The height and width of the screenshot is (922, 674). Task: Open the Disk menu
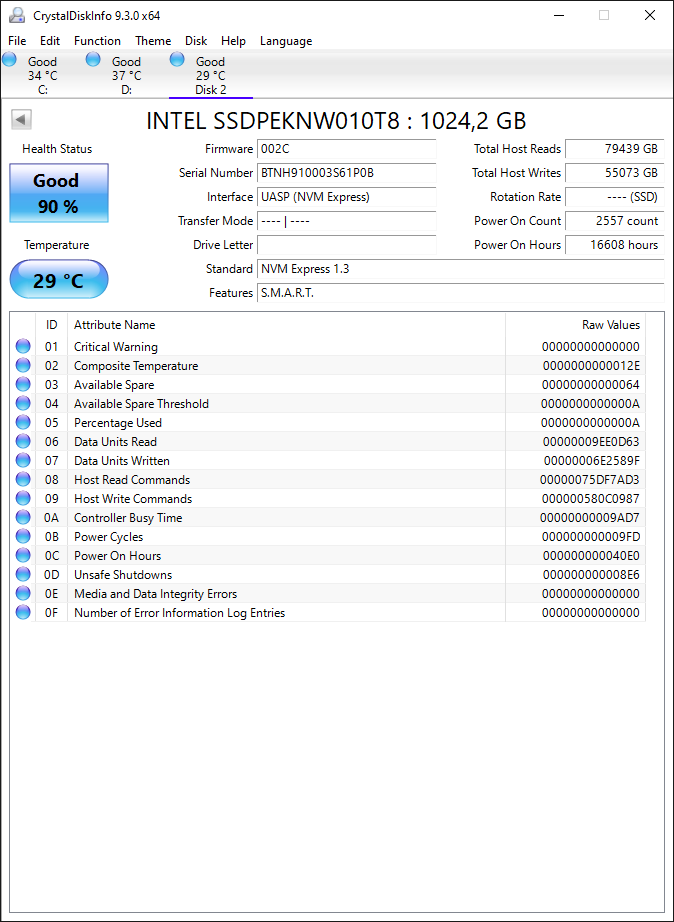click(196, 41)
